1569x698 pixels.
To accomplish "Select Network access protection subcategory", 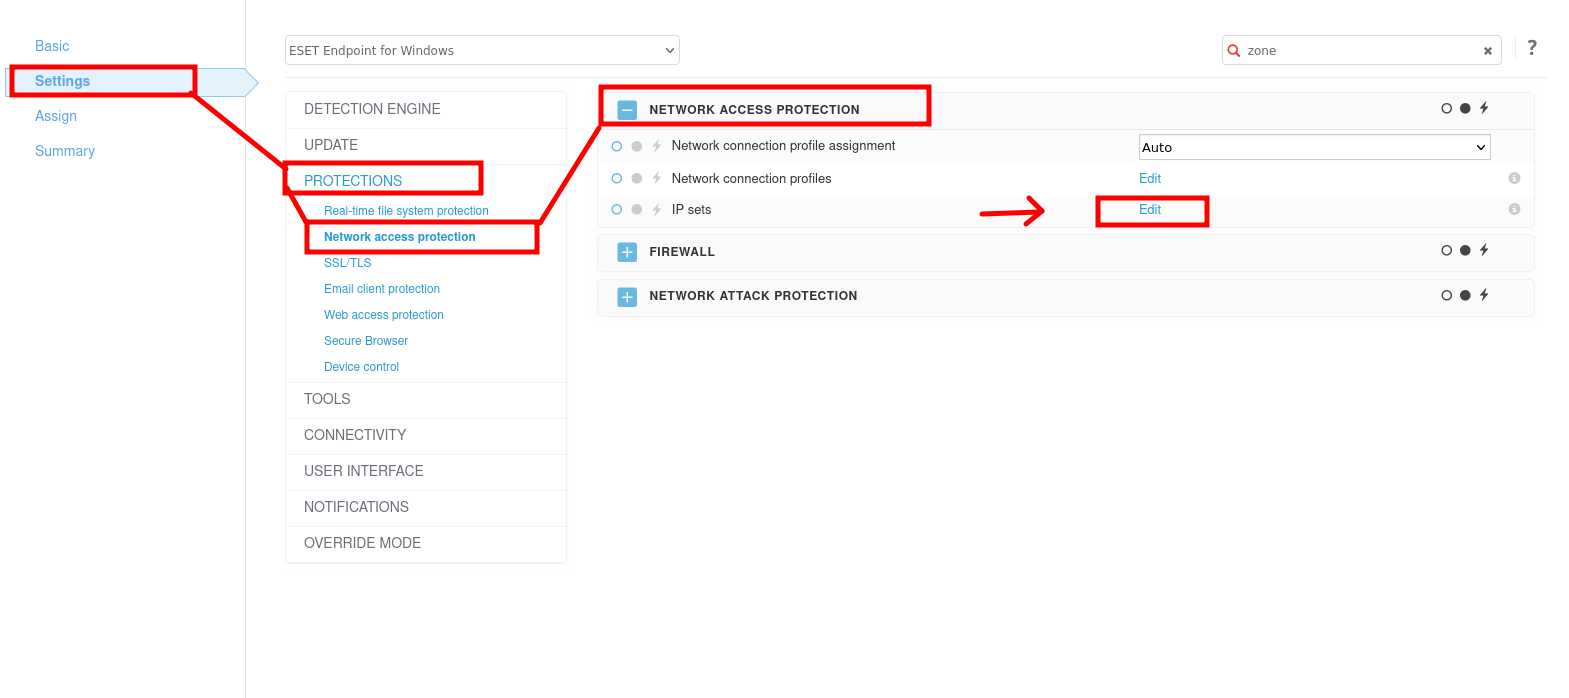I will tap(400, 237).
